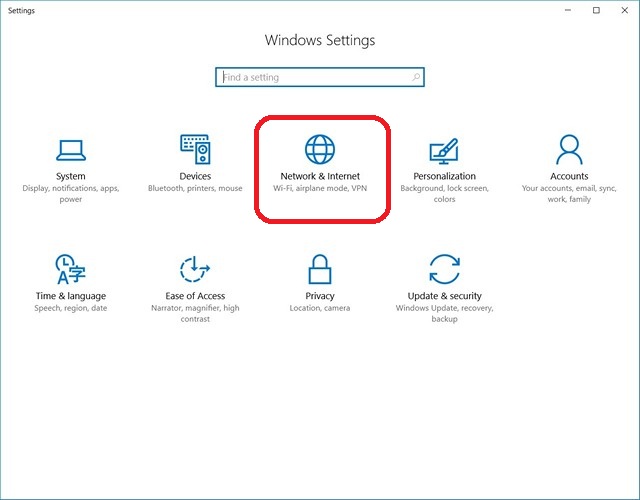Open the System laptop icon
Screen dimensions: 640x500
[71, 150]
